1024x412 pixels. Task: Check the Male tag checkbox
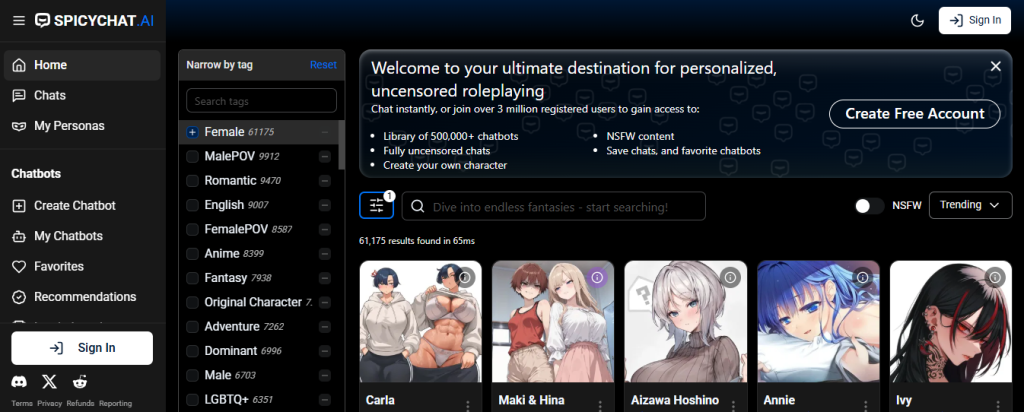point(192,375)
